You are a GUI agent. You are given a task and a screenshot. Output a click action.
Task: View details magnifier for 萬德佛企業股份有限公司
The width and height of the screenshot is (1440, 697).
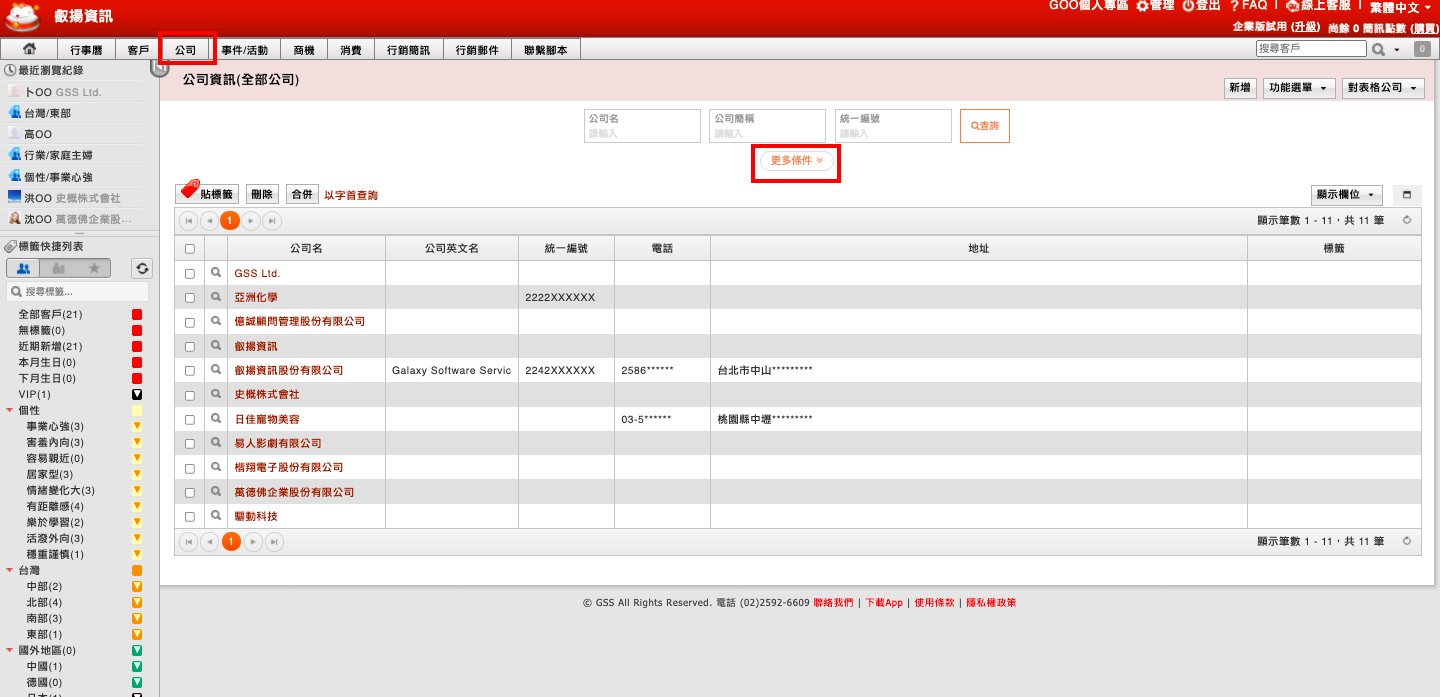click(215, 492)
